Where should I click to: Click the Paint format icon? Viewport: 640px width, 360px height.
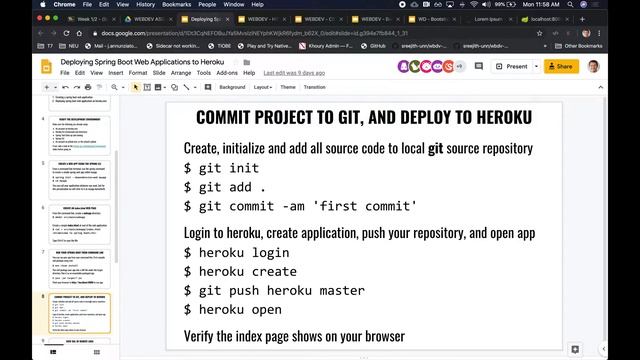coord(99,87)
